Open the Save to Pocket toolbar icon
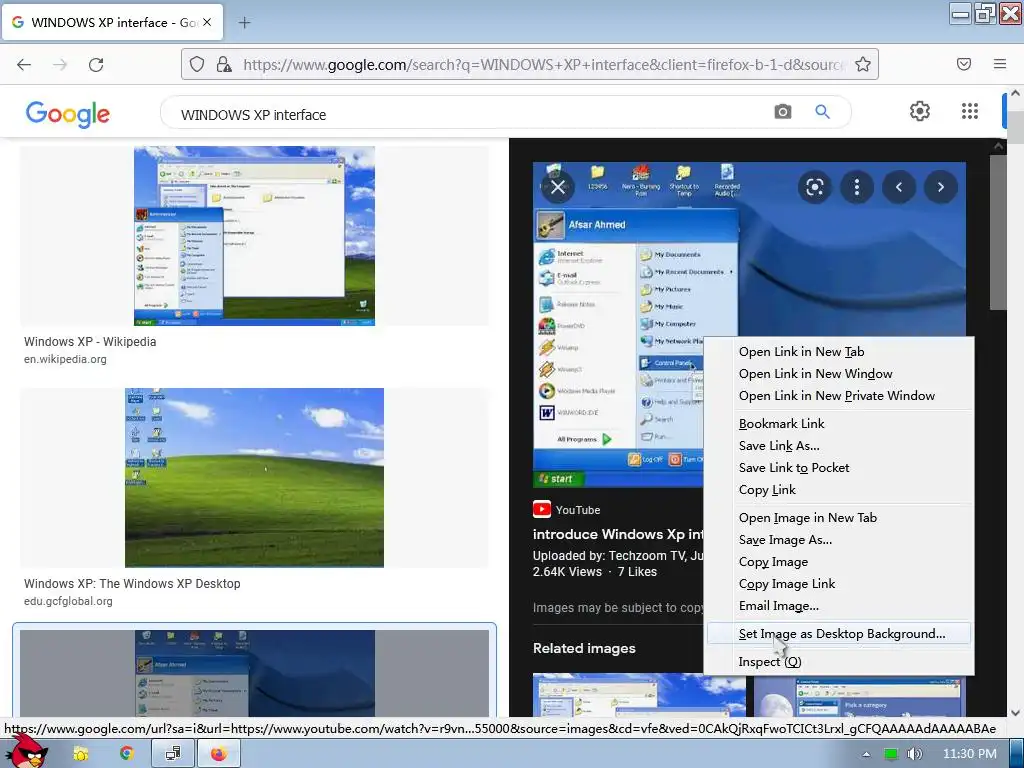Image resolution: width=1024 pixels, height=768 pixels. coord(963,64)
